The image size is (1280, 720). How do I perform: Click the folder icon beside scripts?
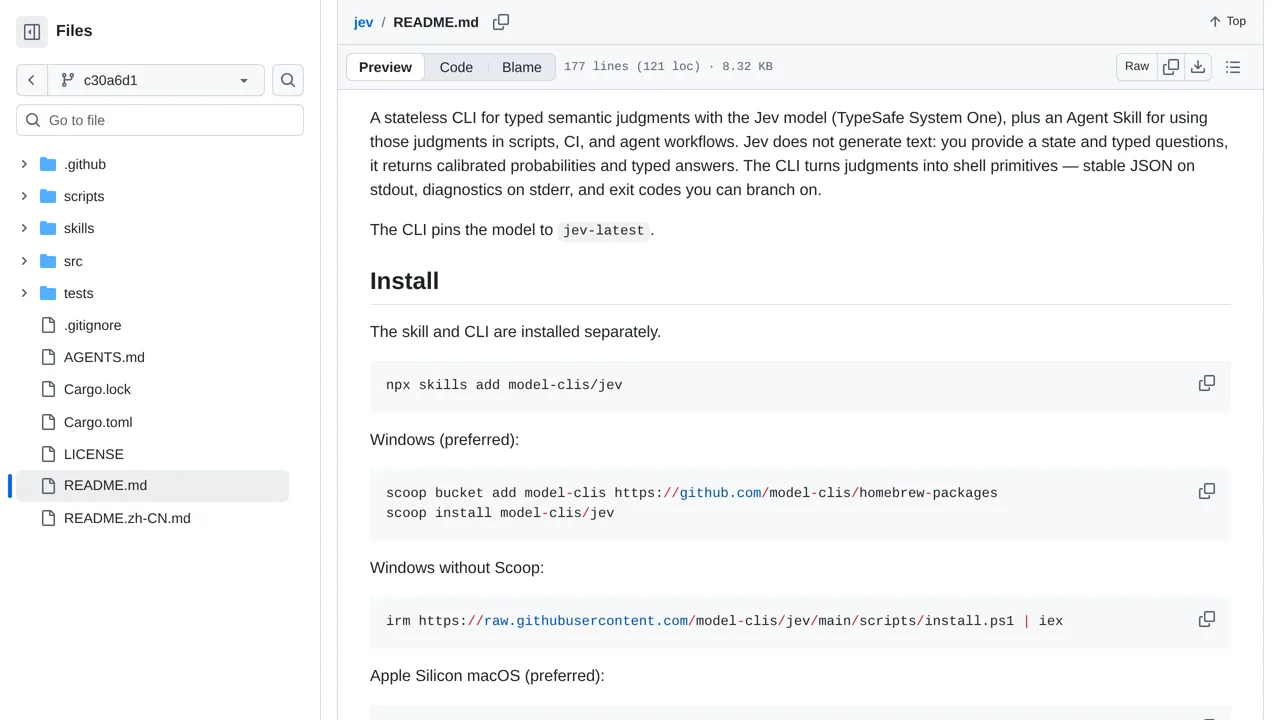coord(48,196)
